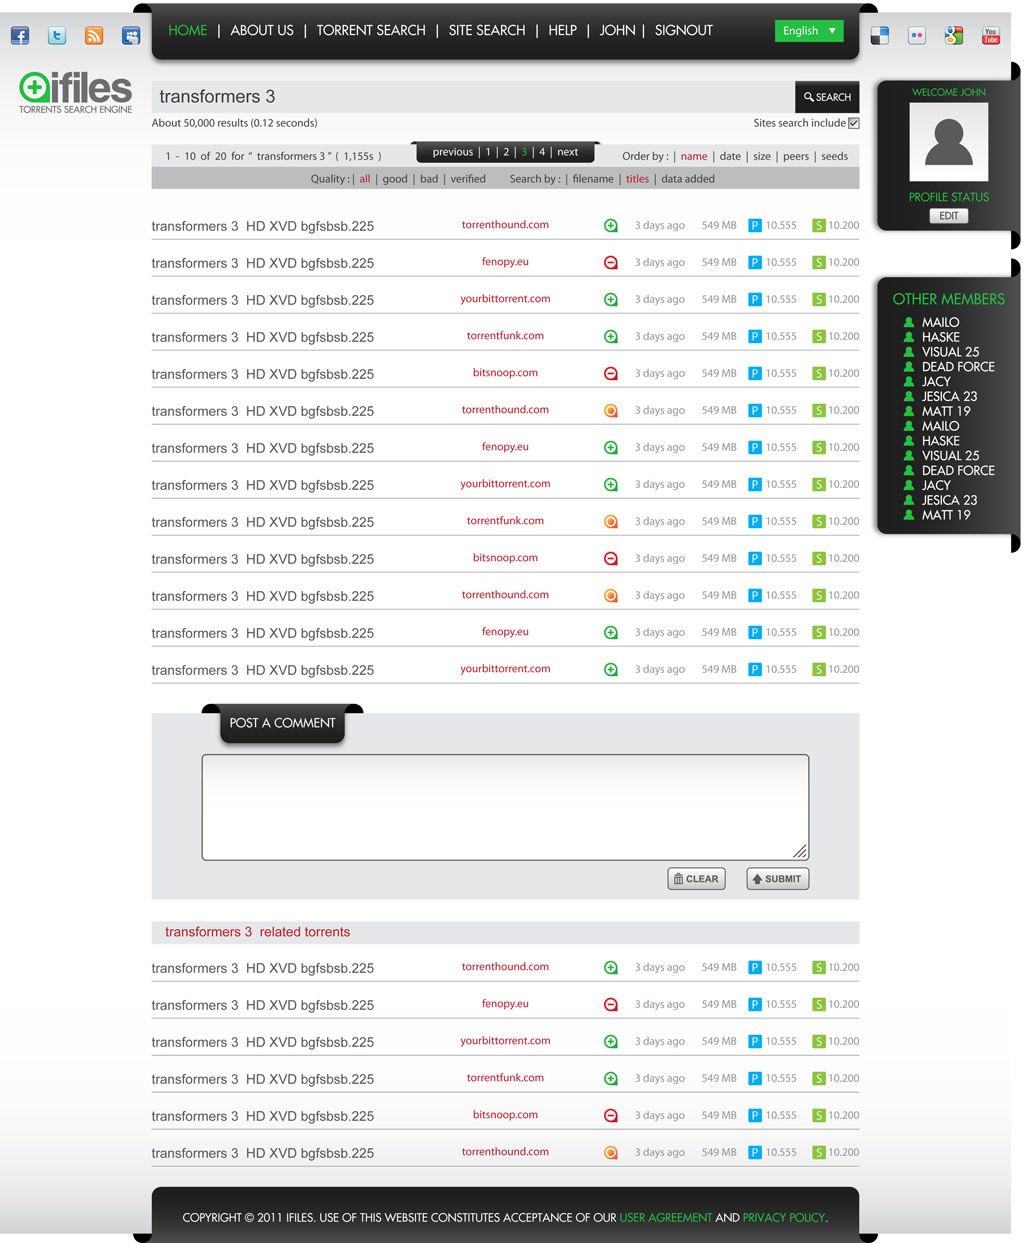Click the user icon beside first MAILO member

pos(909,322)
